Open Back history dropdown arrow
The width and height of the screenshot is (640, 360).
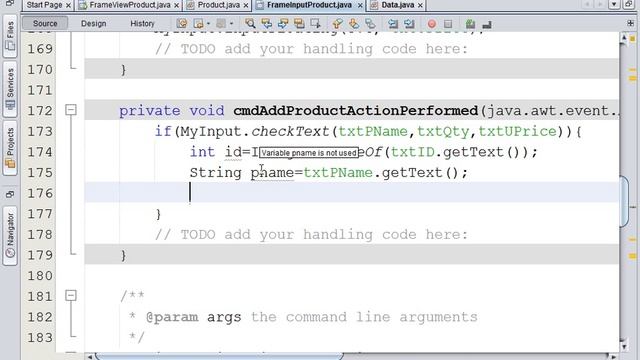tap(208, 24)
